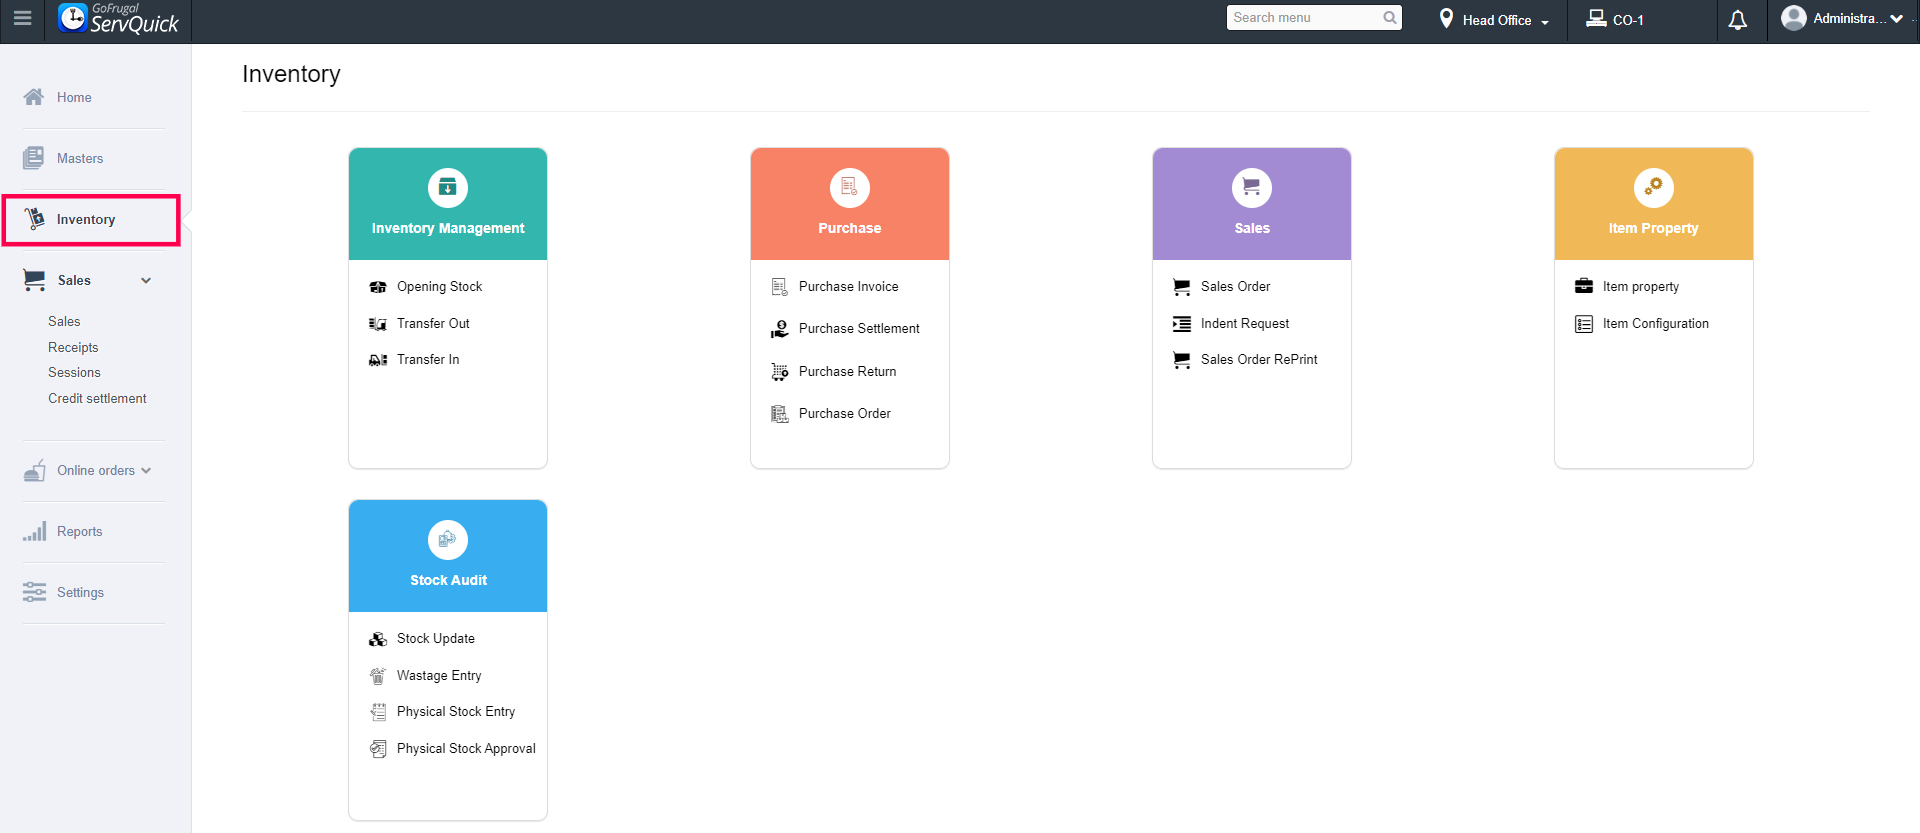The image size is (1920, 833).
Task: Click the Reports bar chart icon
Action: 35,531
